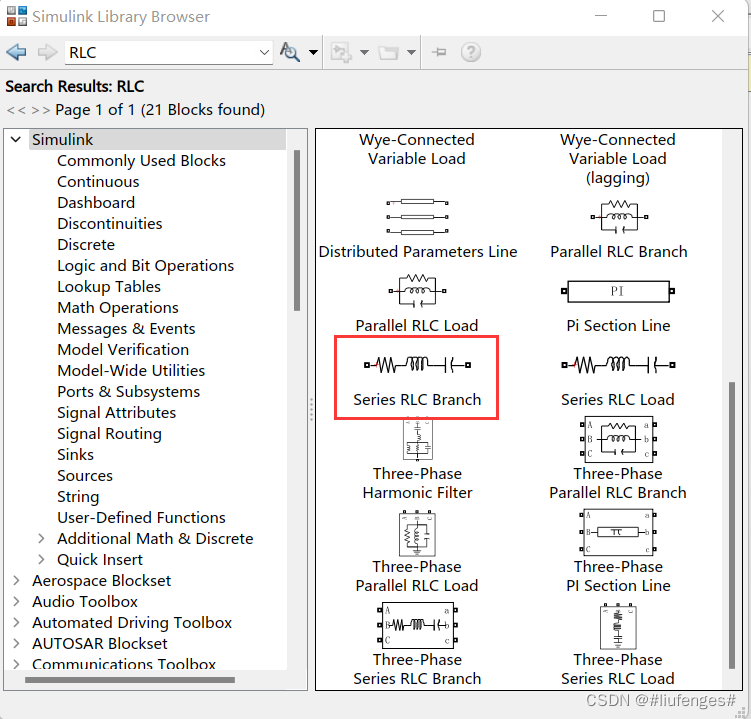Click the library tree horizontal scrollbar
Viewport: 751px width, 719px height.
coord(130,680)
